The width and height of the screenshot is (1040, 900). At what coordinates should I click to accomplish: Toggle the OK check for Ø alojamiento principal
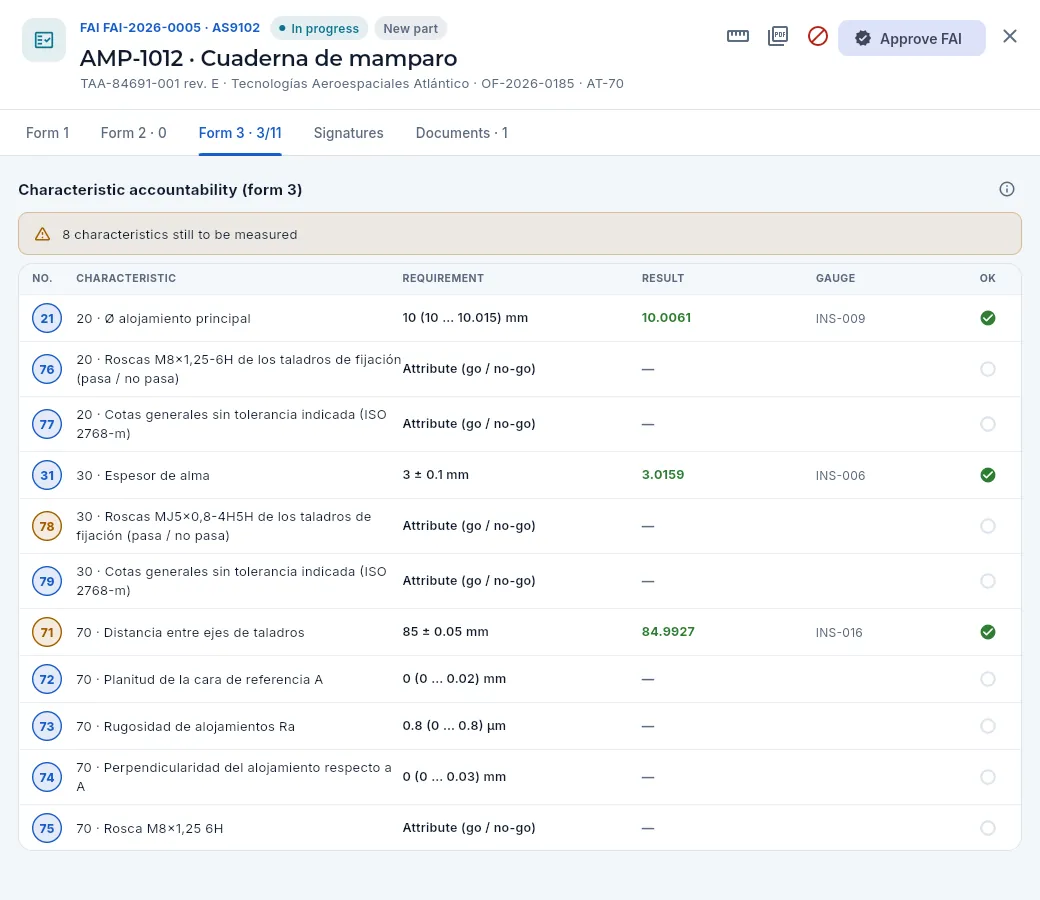click(988, 318)
